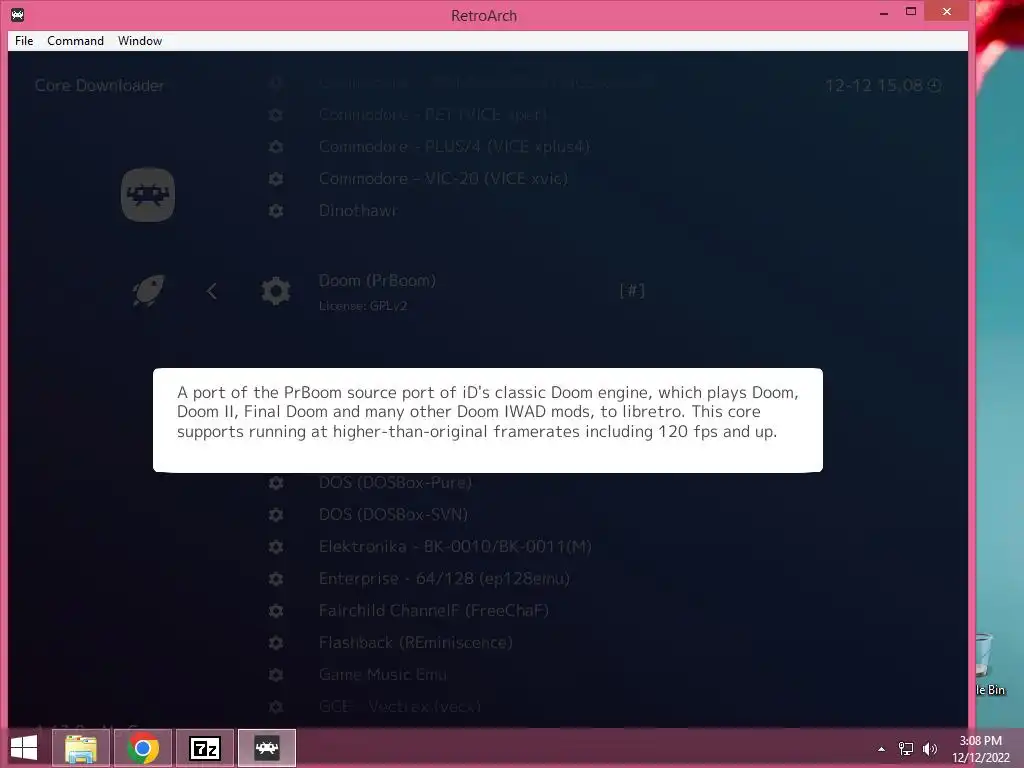
Task: Select DOS (DOSBox-Pure) core
Action: tap(395, 483)
